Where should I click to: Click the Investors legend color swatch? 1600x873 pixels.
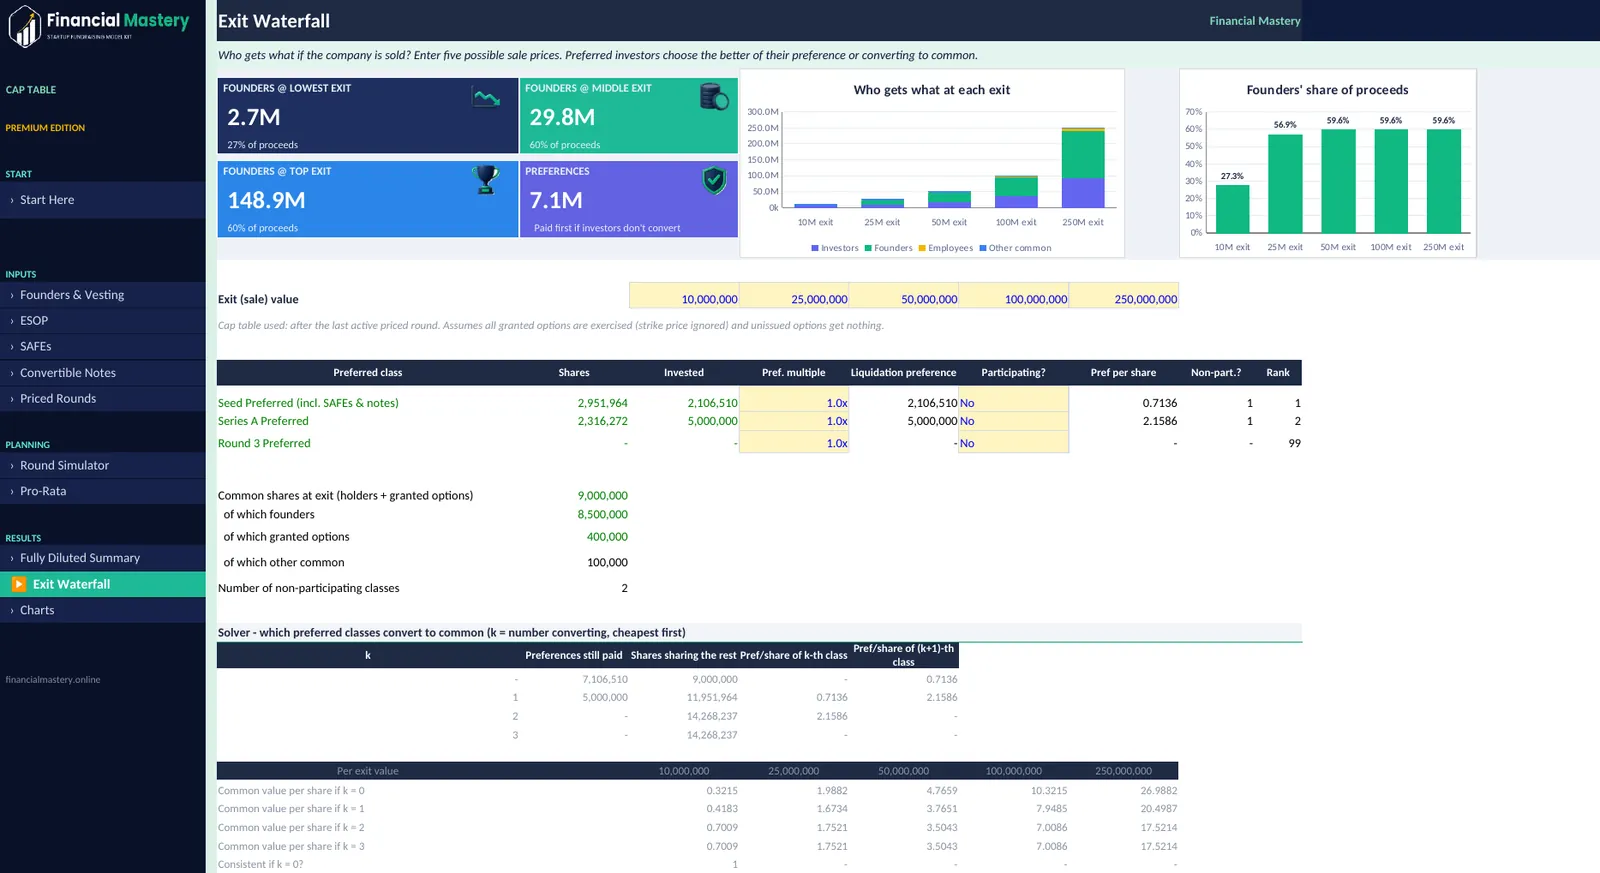(x=815, y=248)
